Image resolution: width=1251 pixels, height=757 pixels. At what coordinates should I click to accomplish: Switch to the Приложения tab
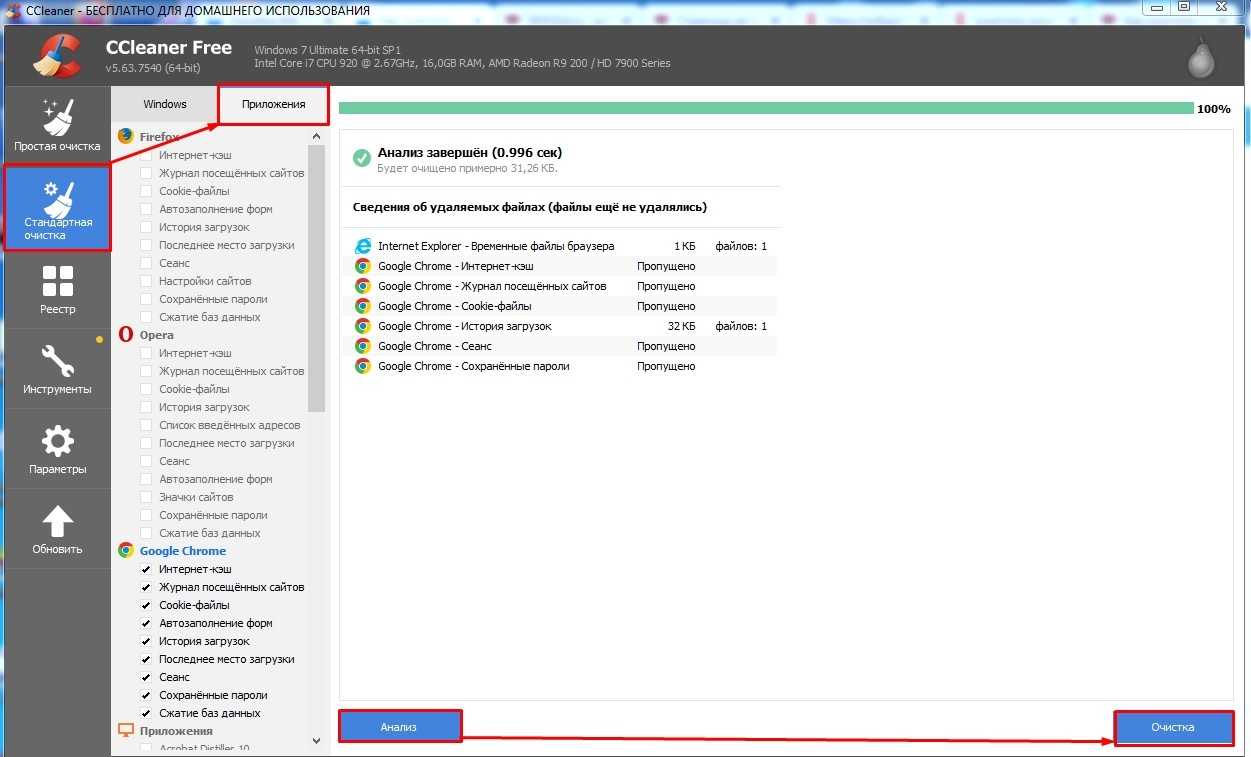[273, 104]
